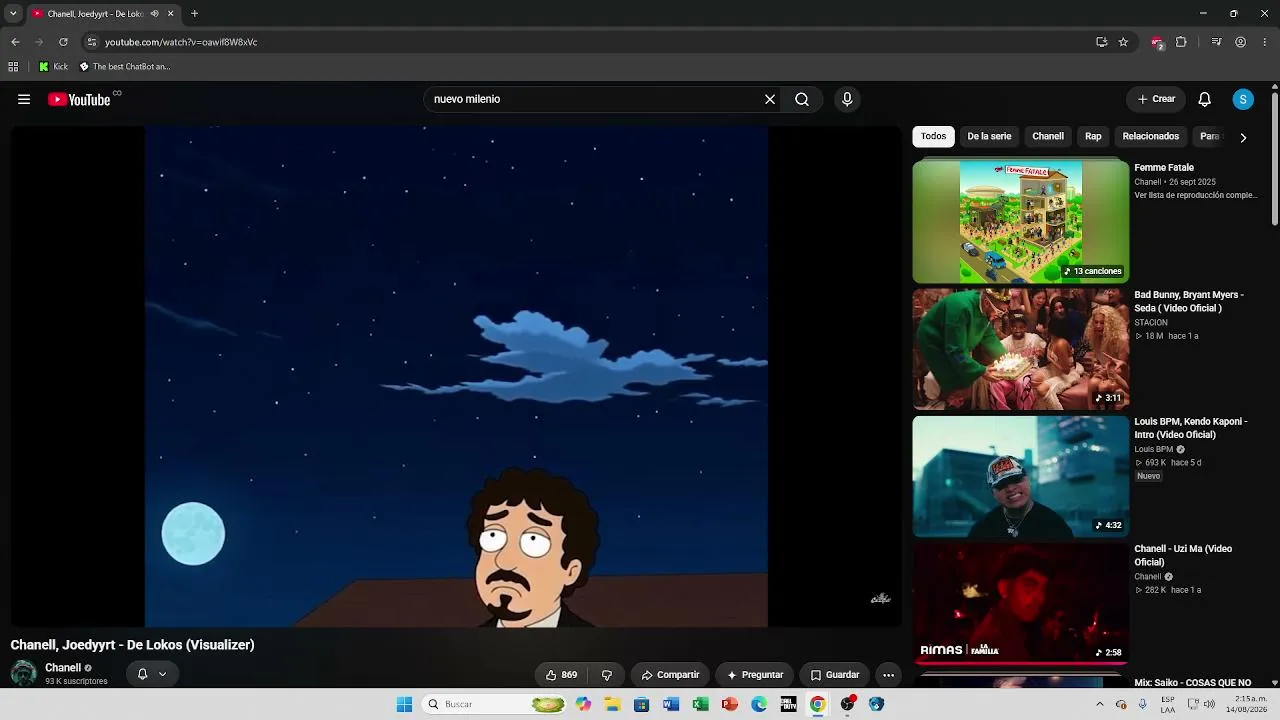Open Microsoft Edge from taskbar

point(759,704)
